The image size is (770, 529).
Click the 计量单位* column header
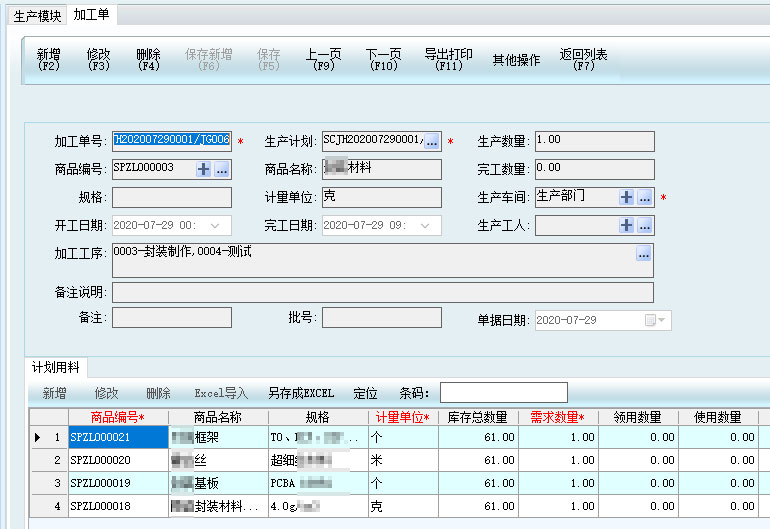pyautogui.click(x=403, y=418)
